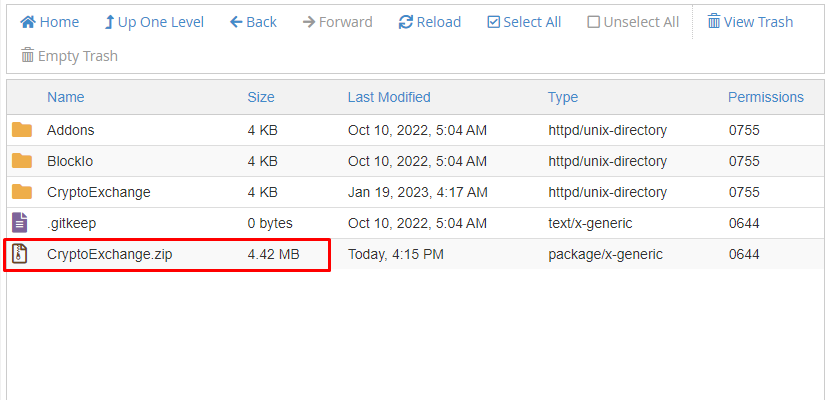
Task: Click the 0644 permissions of CryptoExchange.zip
Action: pyautogui.click(x=744, y=254)
